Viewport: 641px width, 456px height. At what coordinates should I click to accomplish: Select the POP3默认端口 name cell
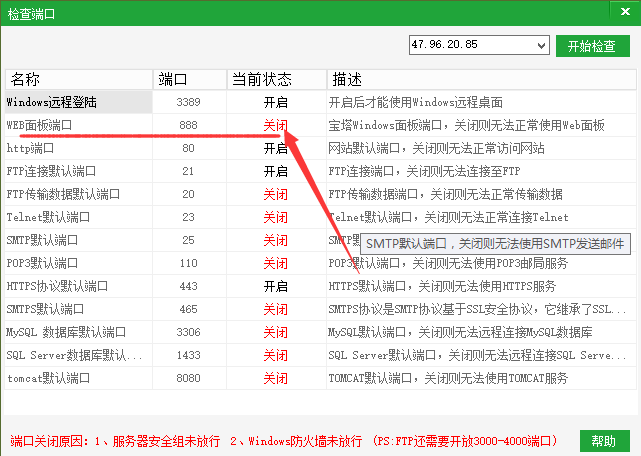78,263
